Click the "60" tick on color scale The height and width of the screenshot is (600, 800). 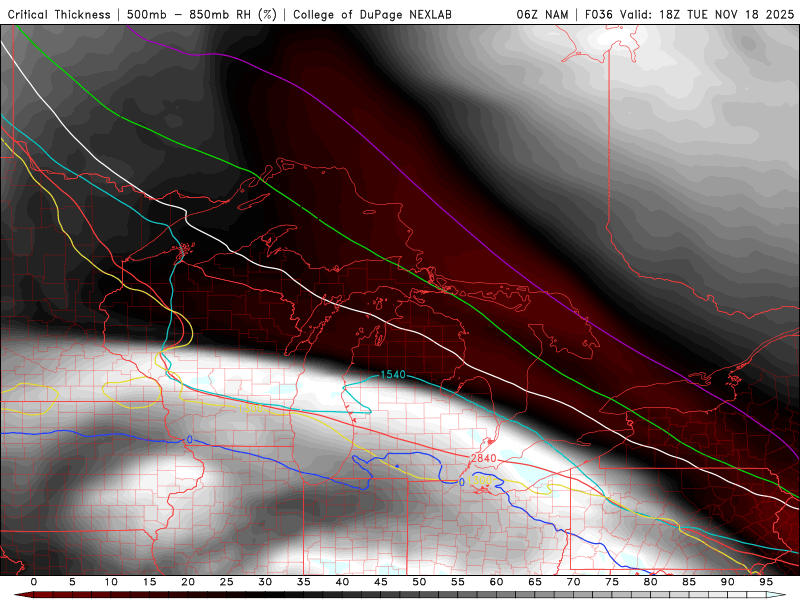[496, 582]
